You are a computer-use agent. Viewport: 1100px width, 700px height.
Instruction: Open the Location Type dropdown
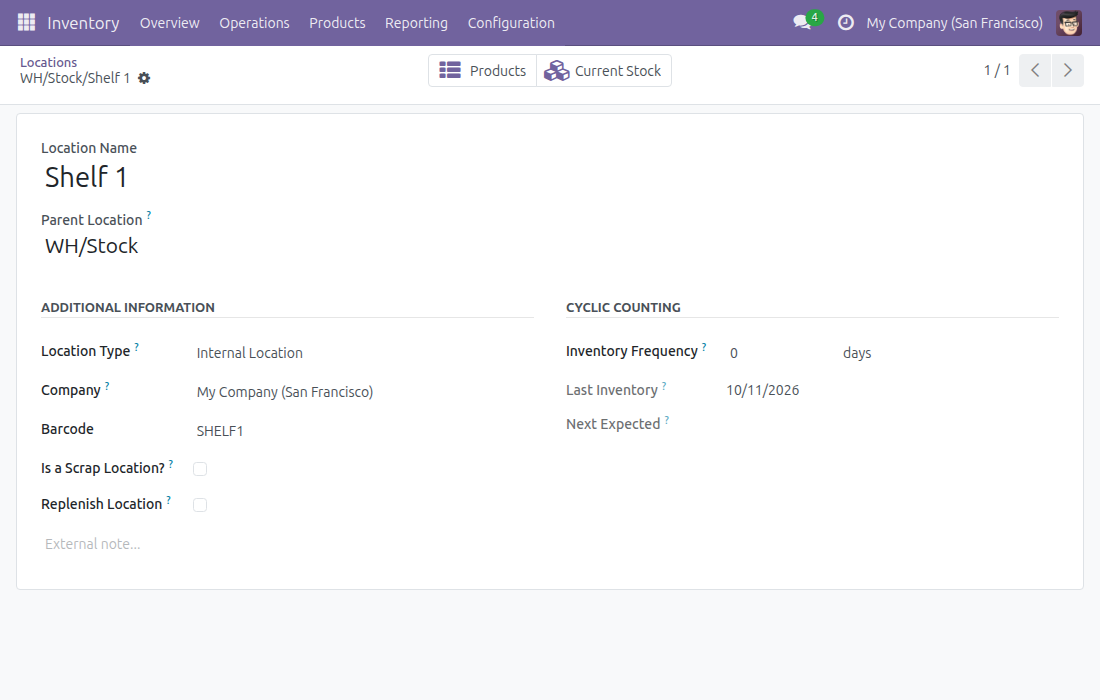(363, 353)
